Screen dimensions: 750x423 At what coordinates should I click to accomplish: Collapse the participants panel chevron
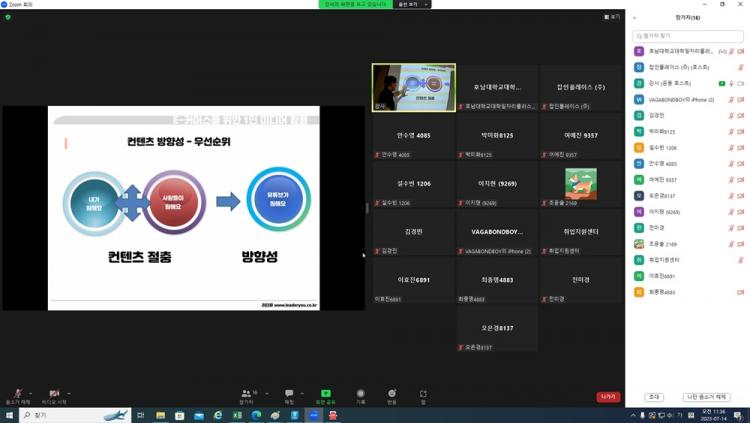(634, 17)
